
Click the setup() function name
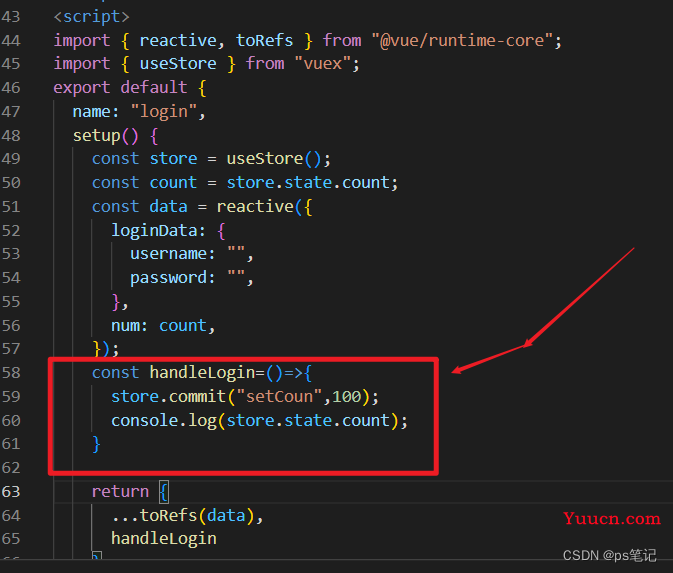click(106, 136)
